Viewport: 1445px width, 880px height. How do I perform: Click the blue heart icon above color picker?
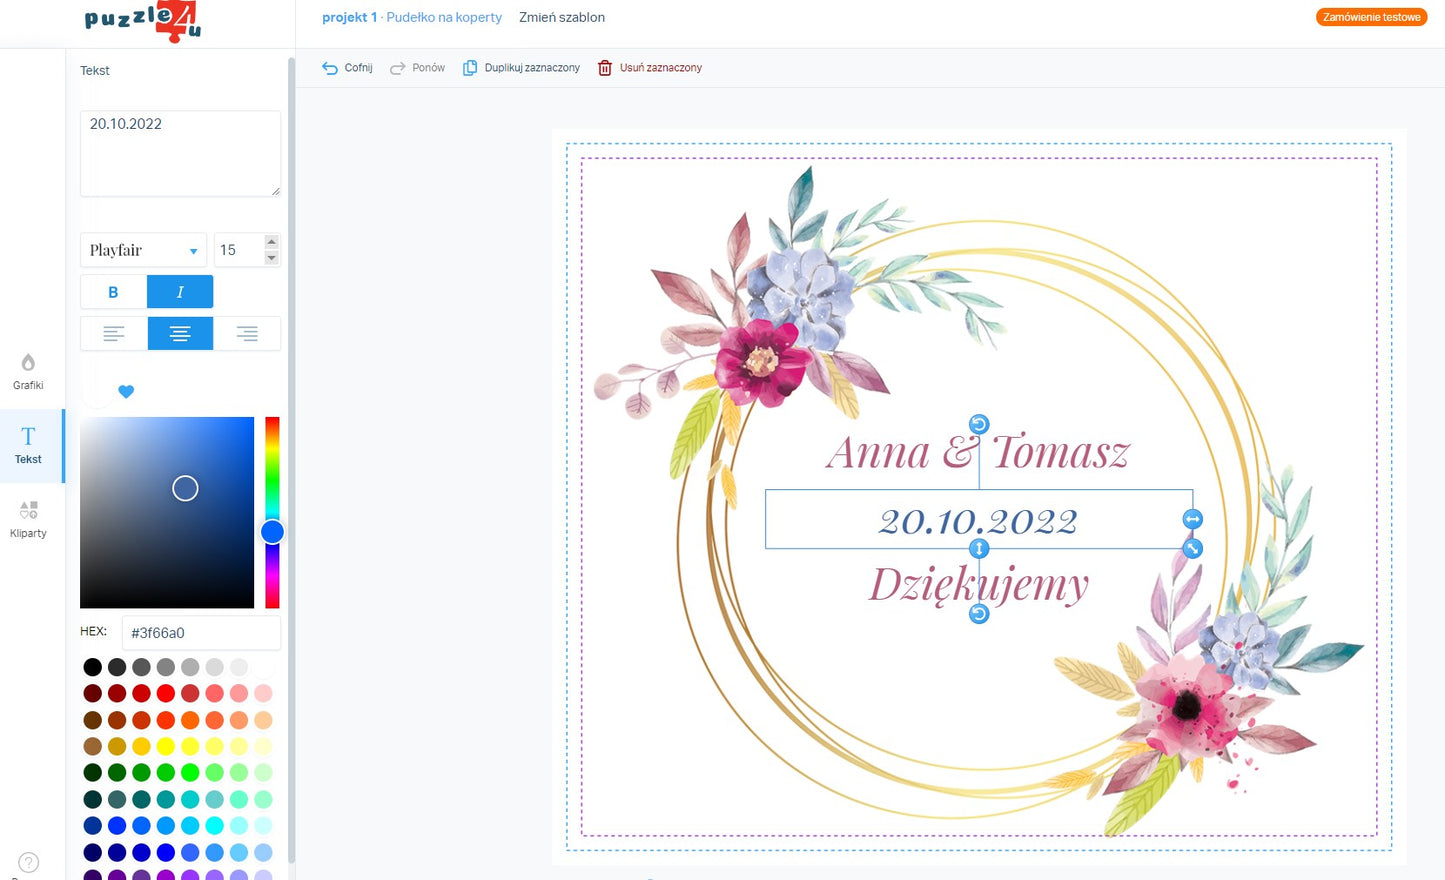(126, 392)
